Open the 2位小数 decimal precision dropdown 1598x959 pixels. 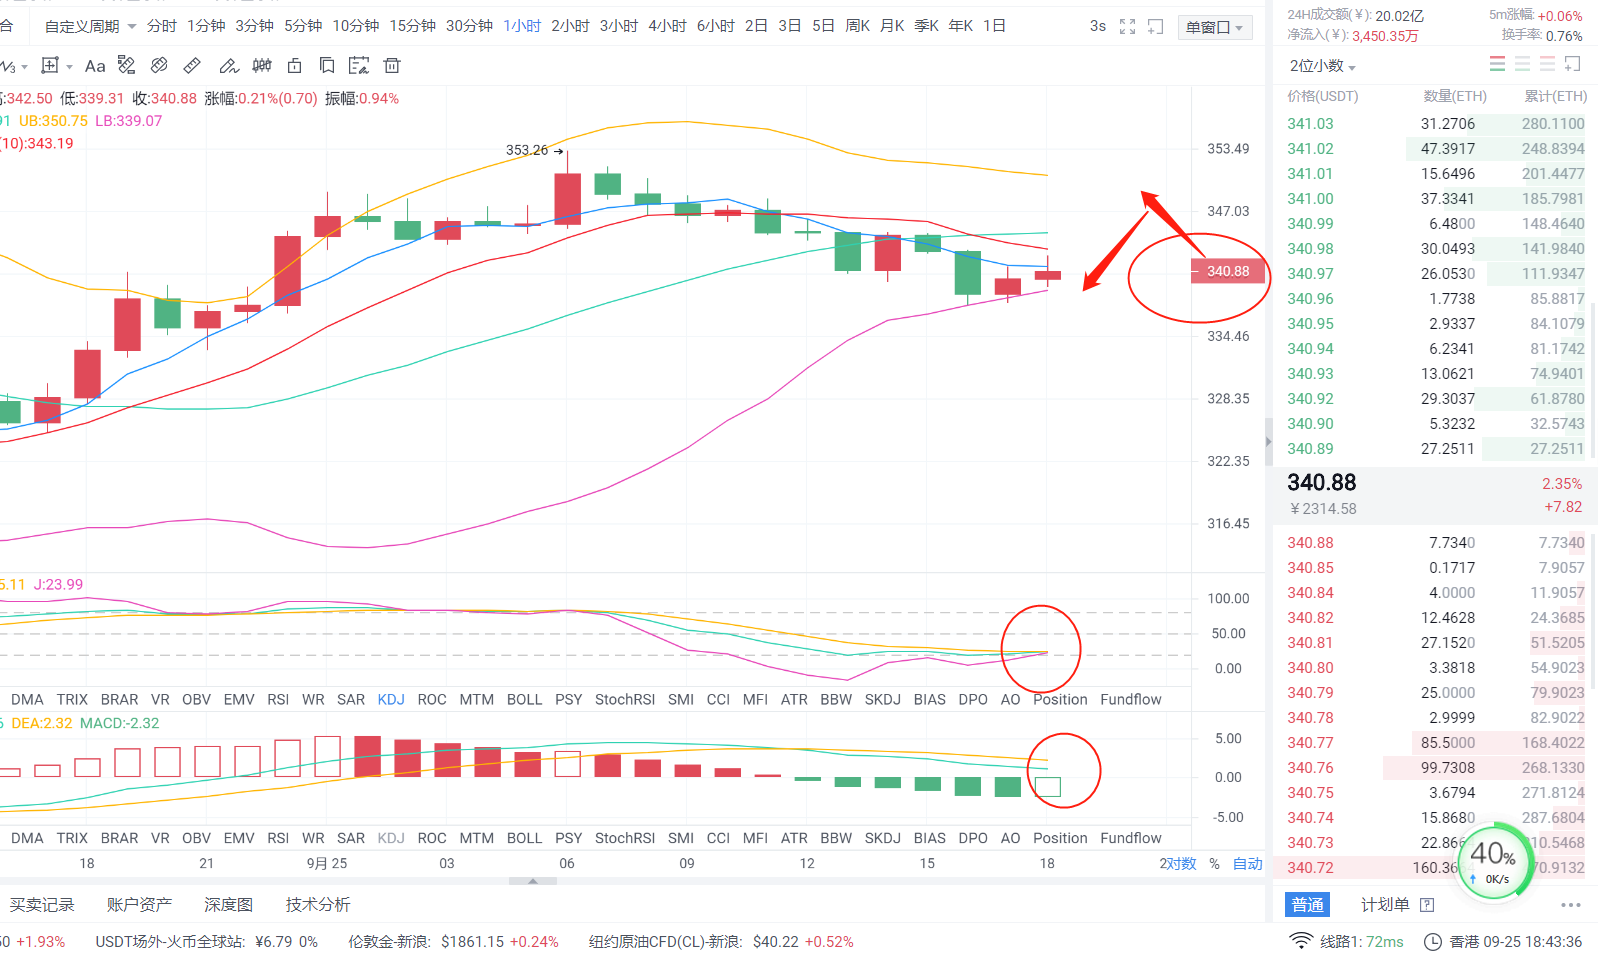tap(1322, 66)
